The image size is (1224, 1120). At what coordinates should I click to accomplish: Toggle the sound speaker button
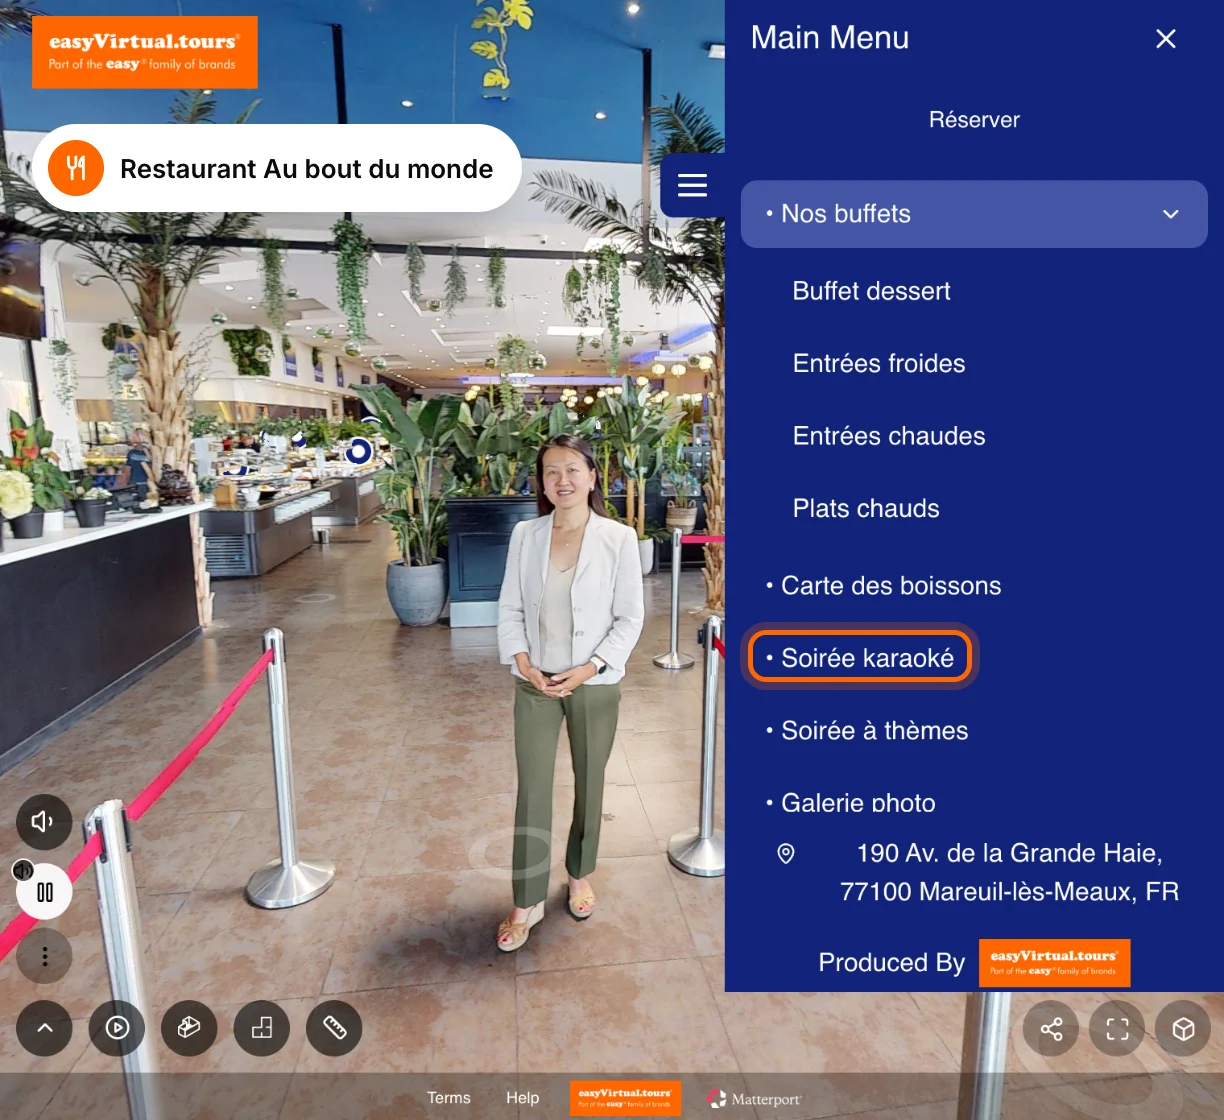pos(44,822)
